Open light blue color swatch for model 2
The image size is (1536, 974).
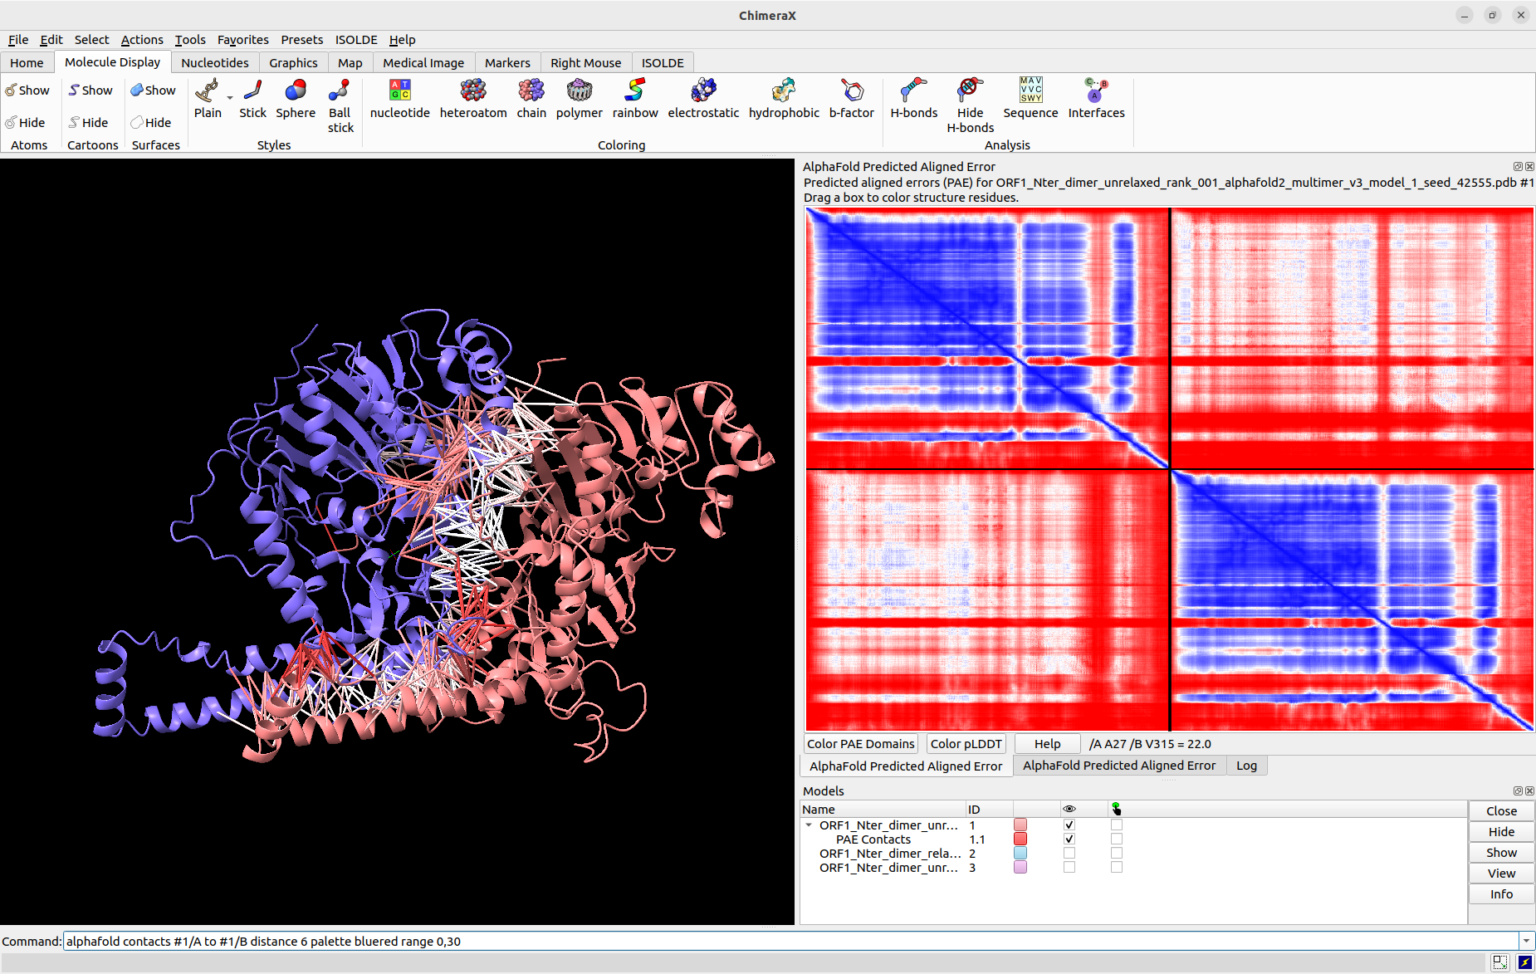click(x=1020, y=853)
